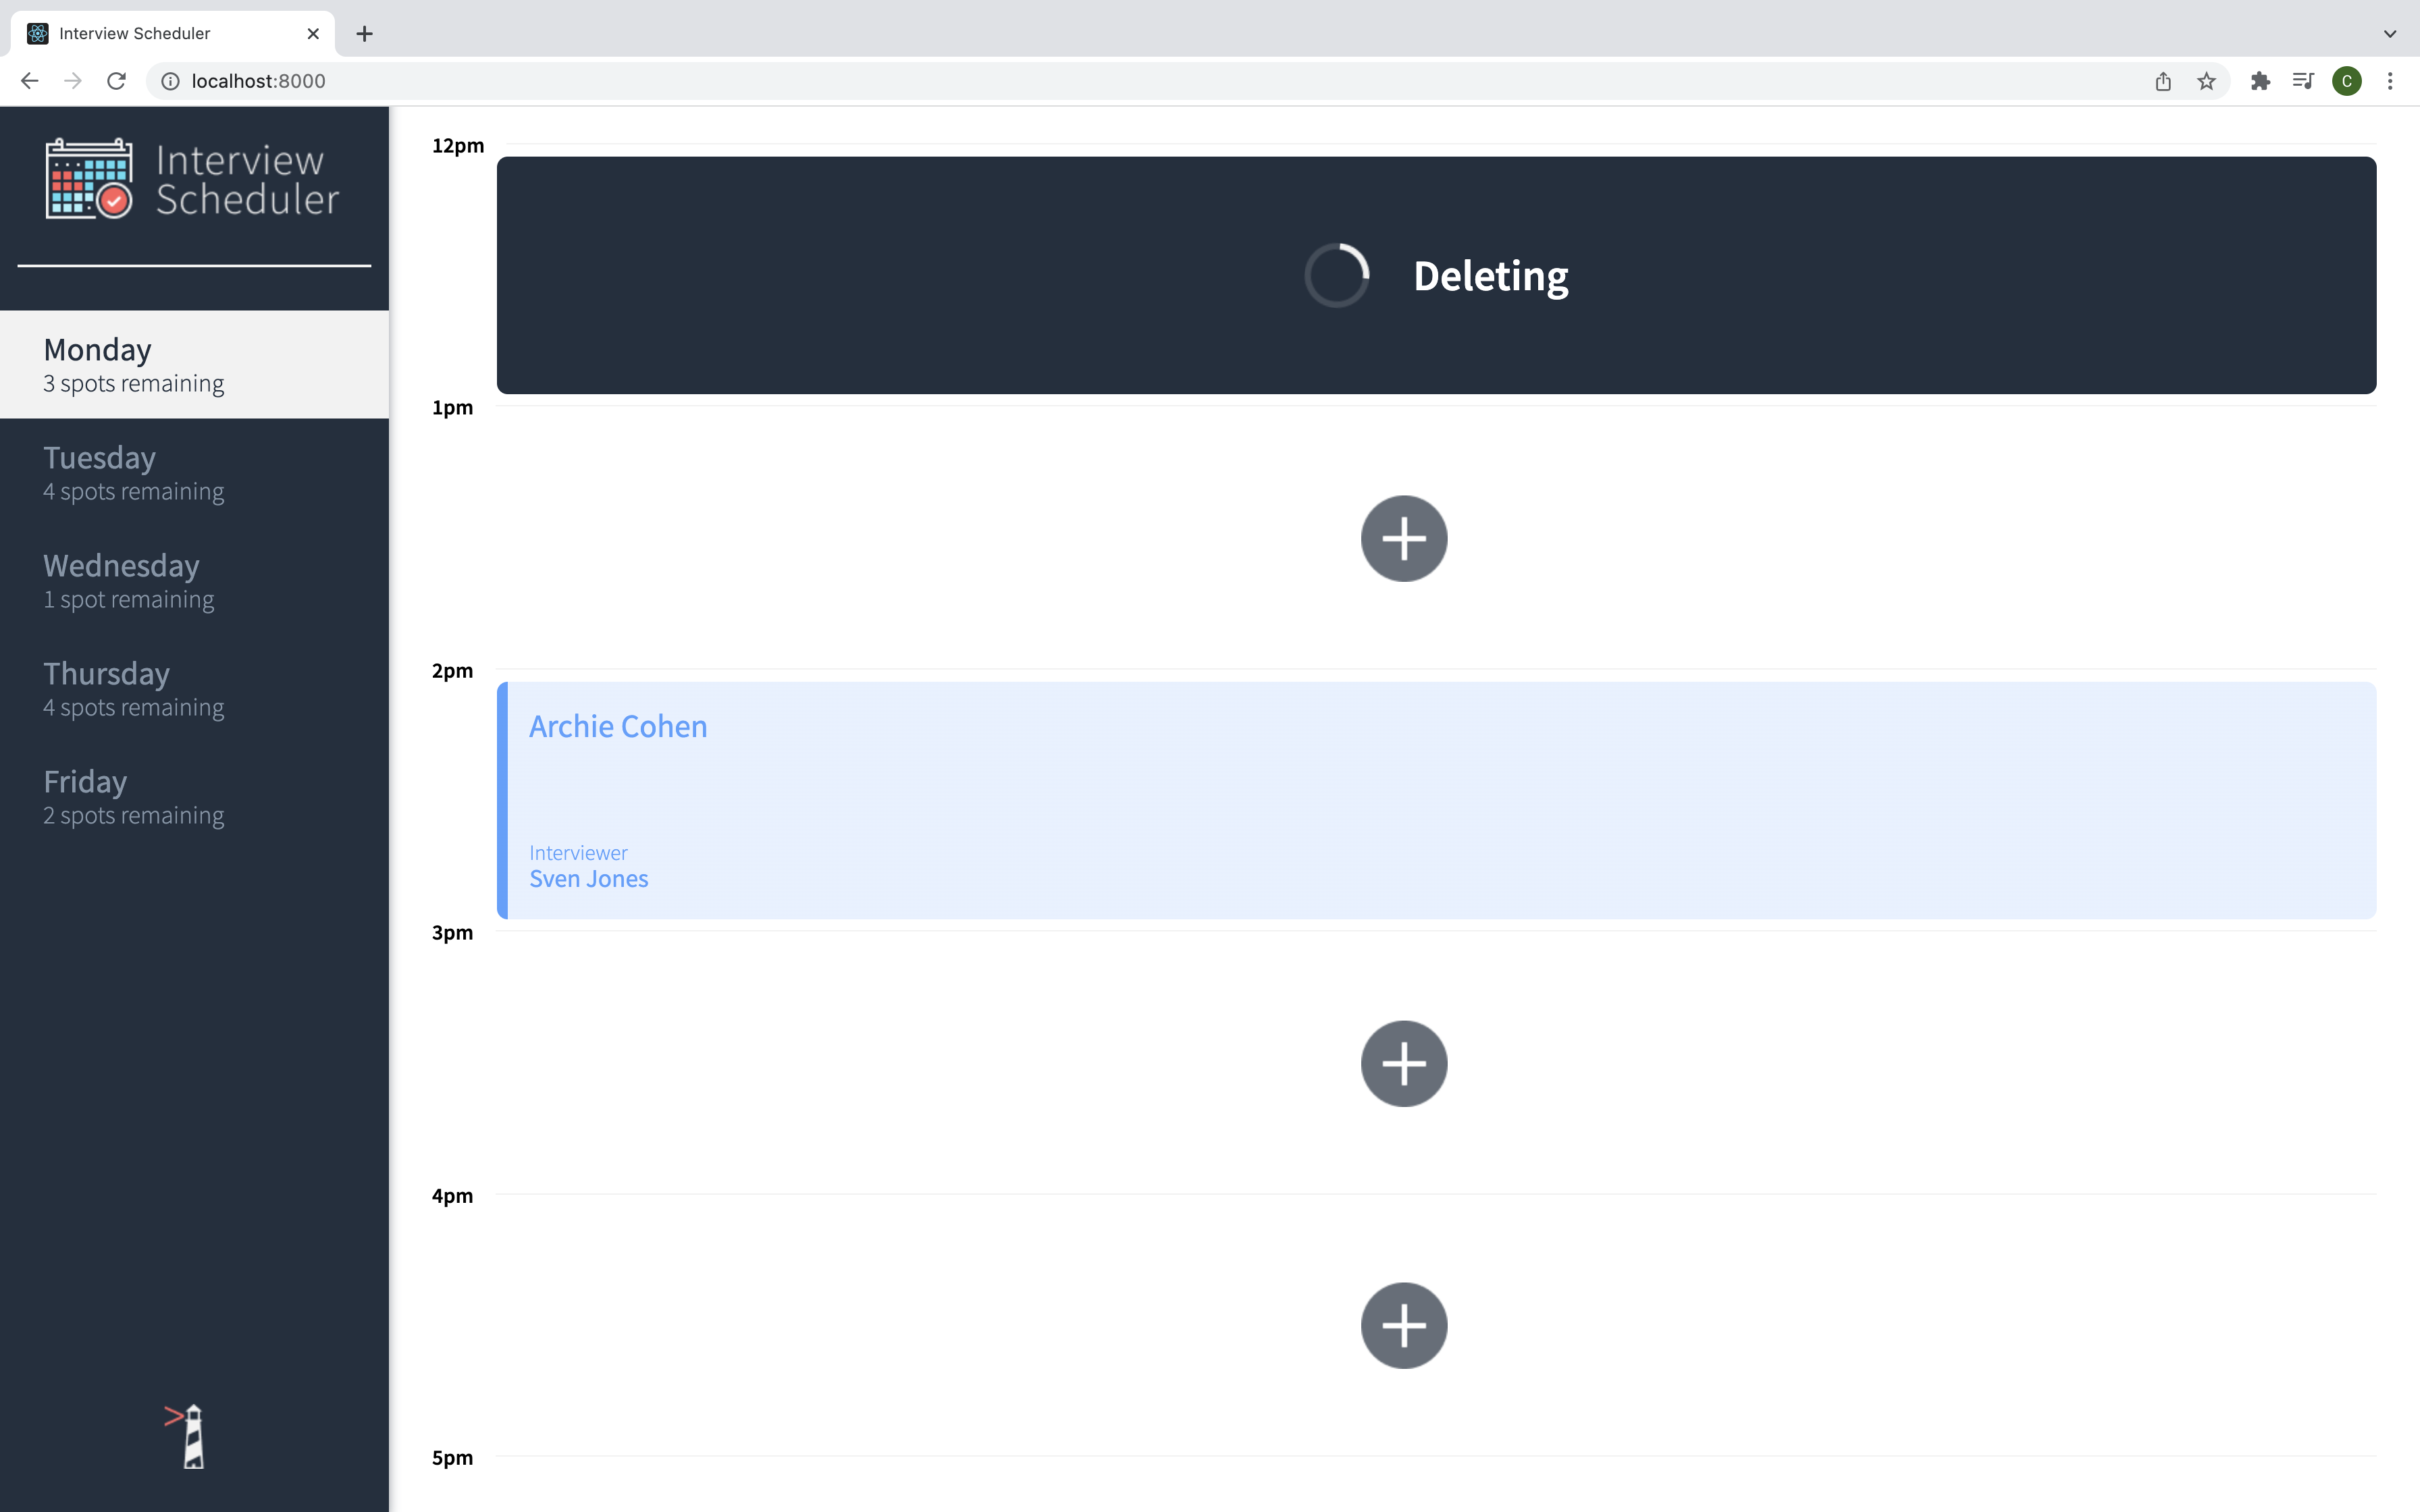Click the 2pm time label
The height and width of the screenshot is (1512, 2420).
(x=452, y=671)
